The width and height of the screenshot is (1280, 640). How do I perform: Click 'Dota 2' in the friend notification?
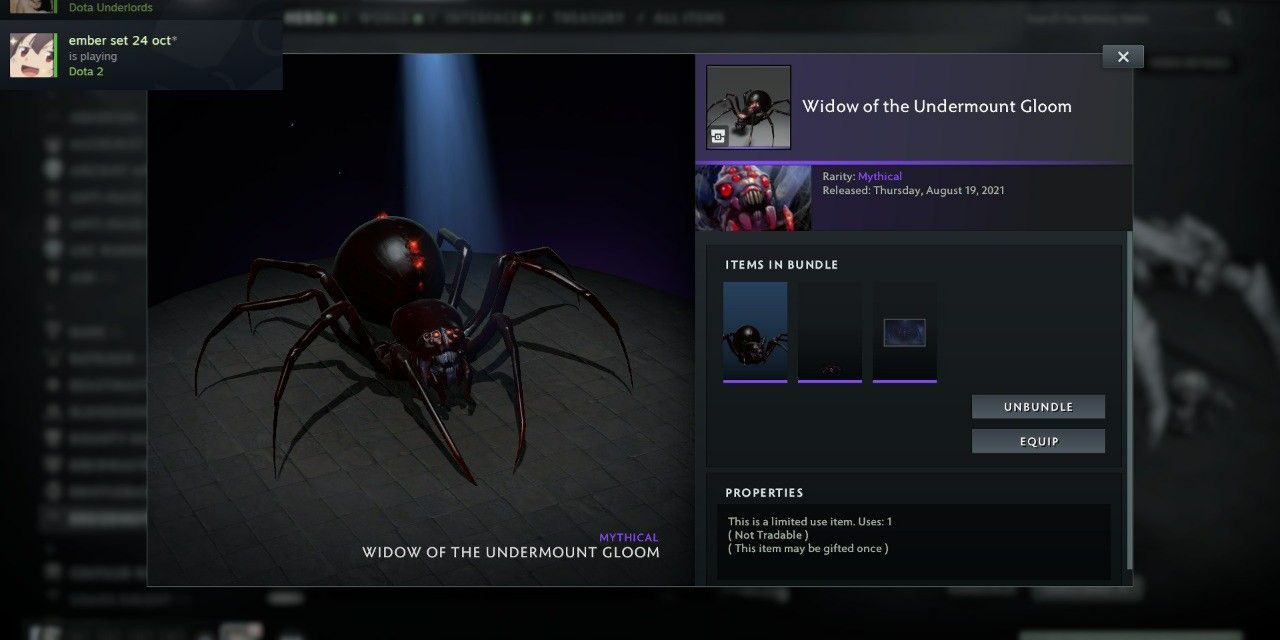(86, 72)
